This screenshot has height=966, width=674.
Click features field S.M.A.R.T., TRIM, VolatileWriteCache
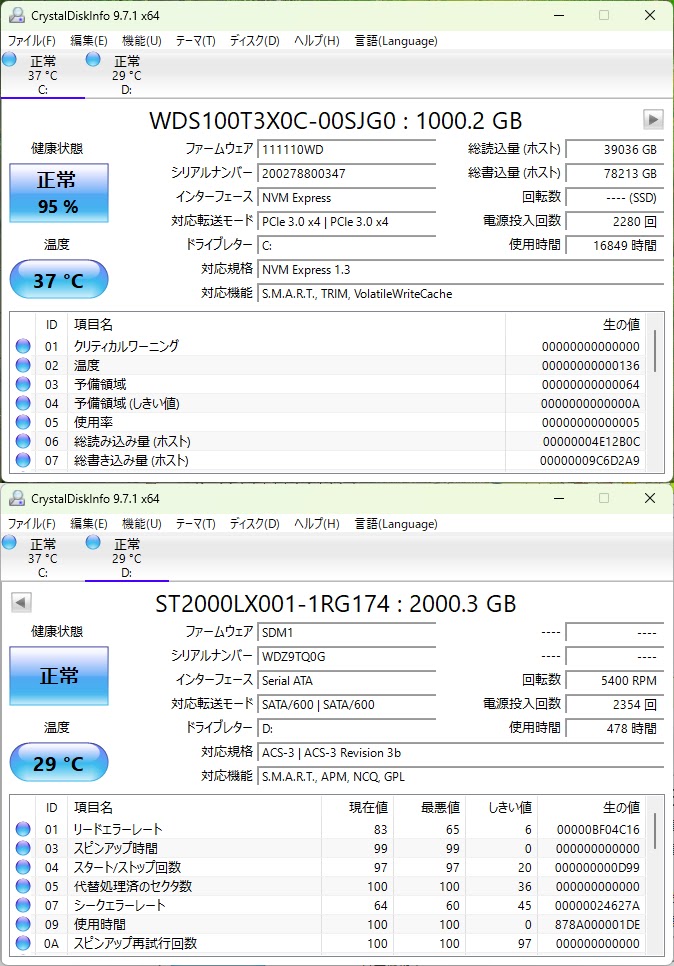tap(460, 294)
